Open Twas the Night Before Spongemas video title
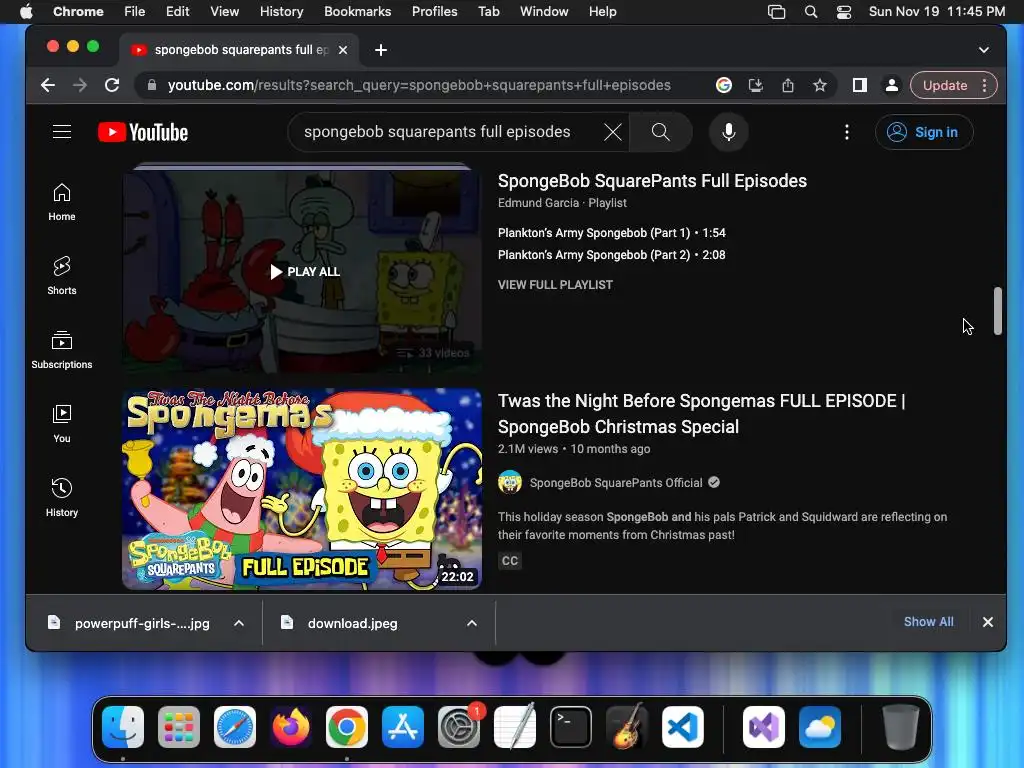 point(701,413)
